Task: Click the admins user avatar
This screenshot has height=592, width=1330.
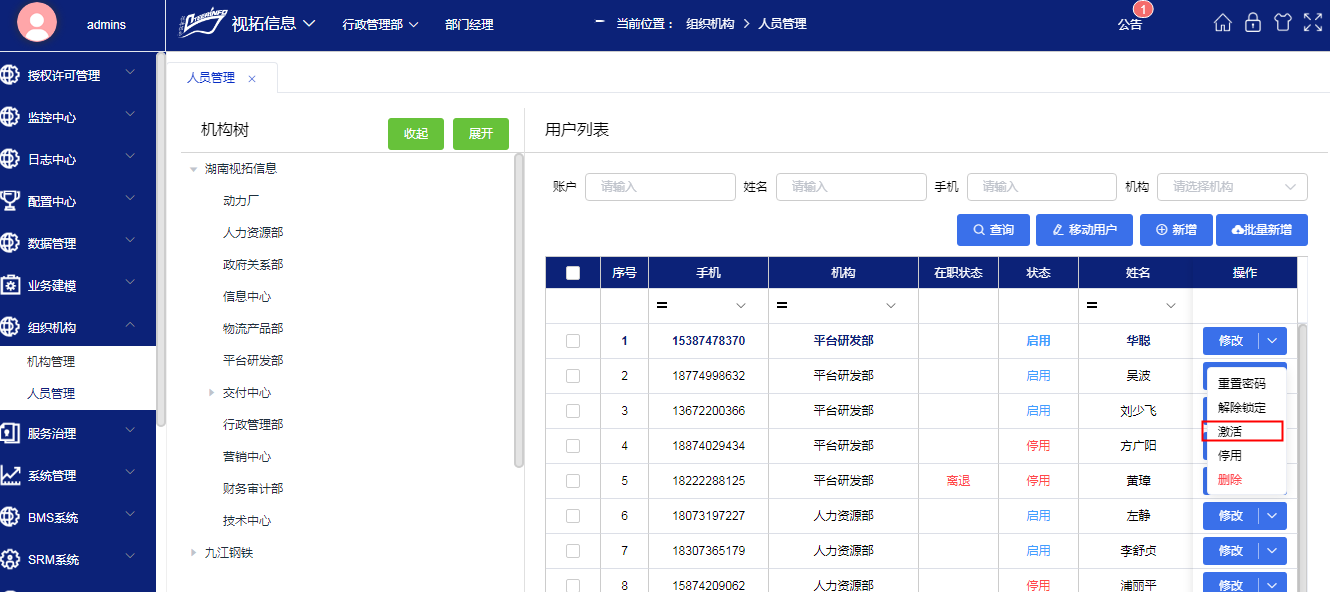Action: click(37, 24)
